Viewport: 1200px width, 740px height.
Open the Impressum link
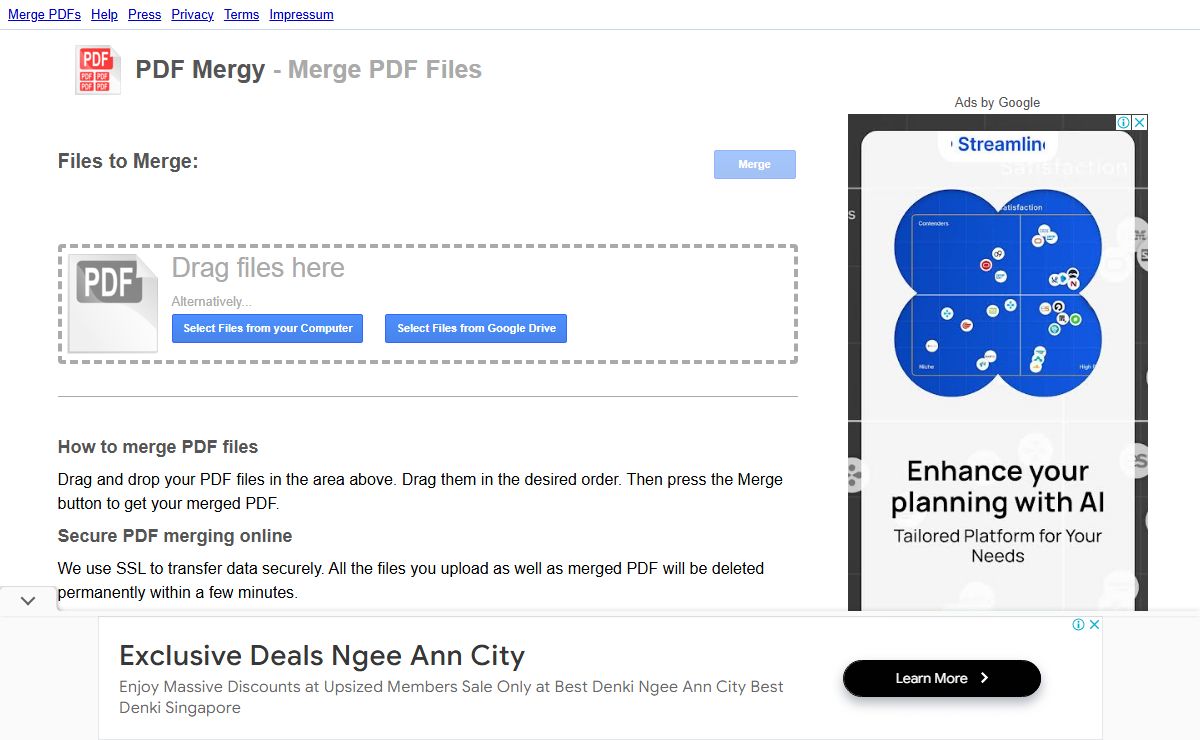(x=302, y=15)
